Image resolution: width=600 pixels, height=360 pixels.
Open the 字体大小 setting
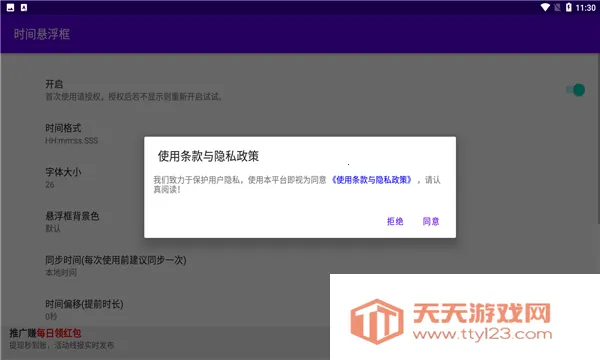(x=300, y=178)
